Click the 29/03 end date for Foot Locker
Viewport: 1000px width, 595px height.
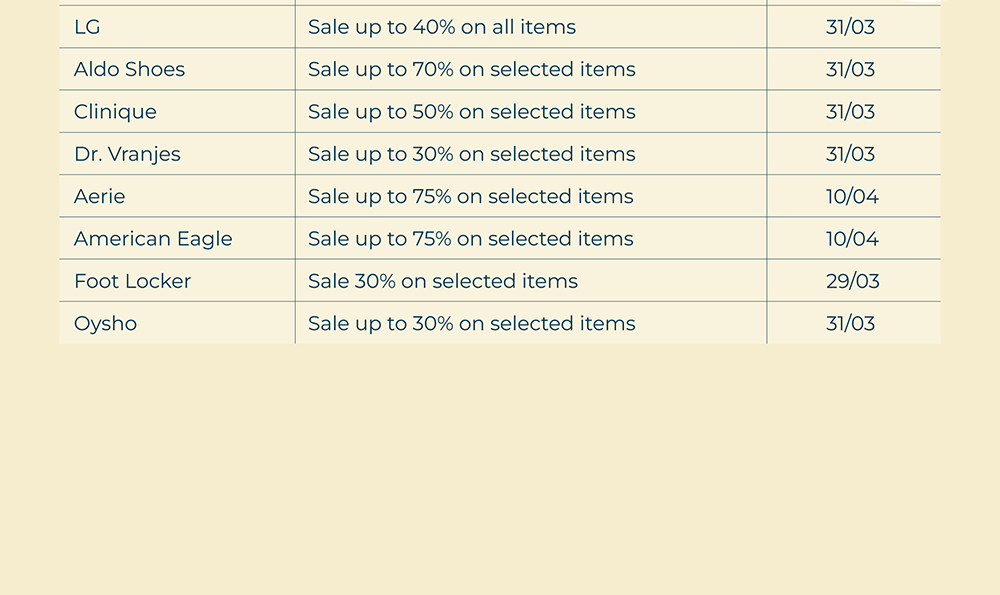click(852, 281)
